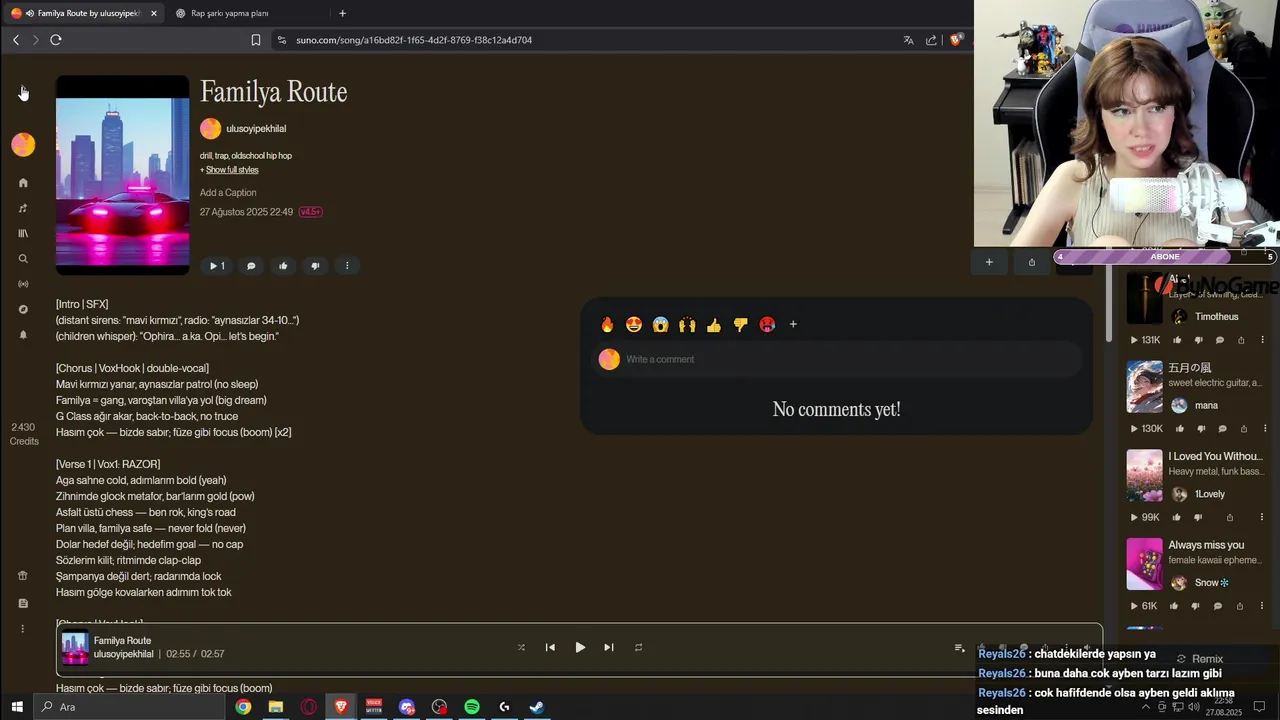The image size is (1280, 720).
Task: Dislike the Always miss you song
Action: tap(1196, 606)
